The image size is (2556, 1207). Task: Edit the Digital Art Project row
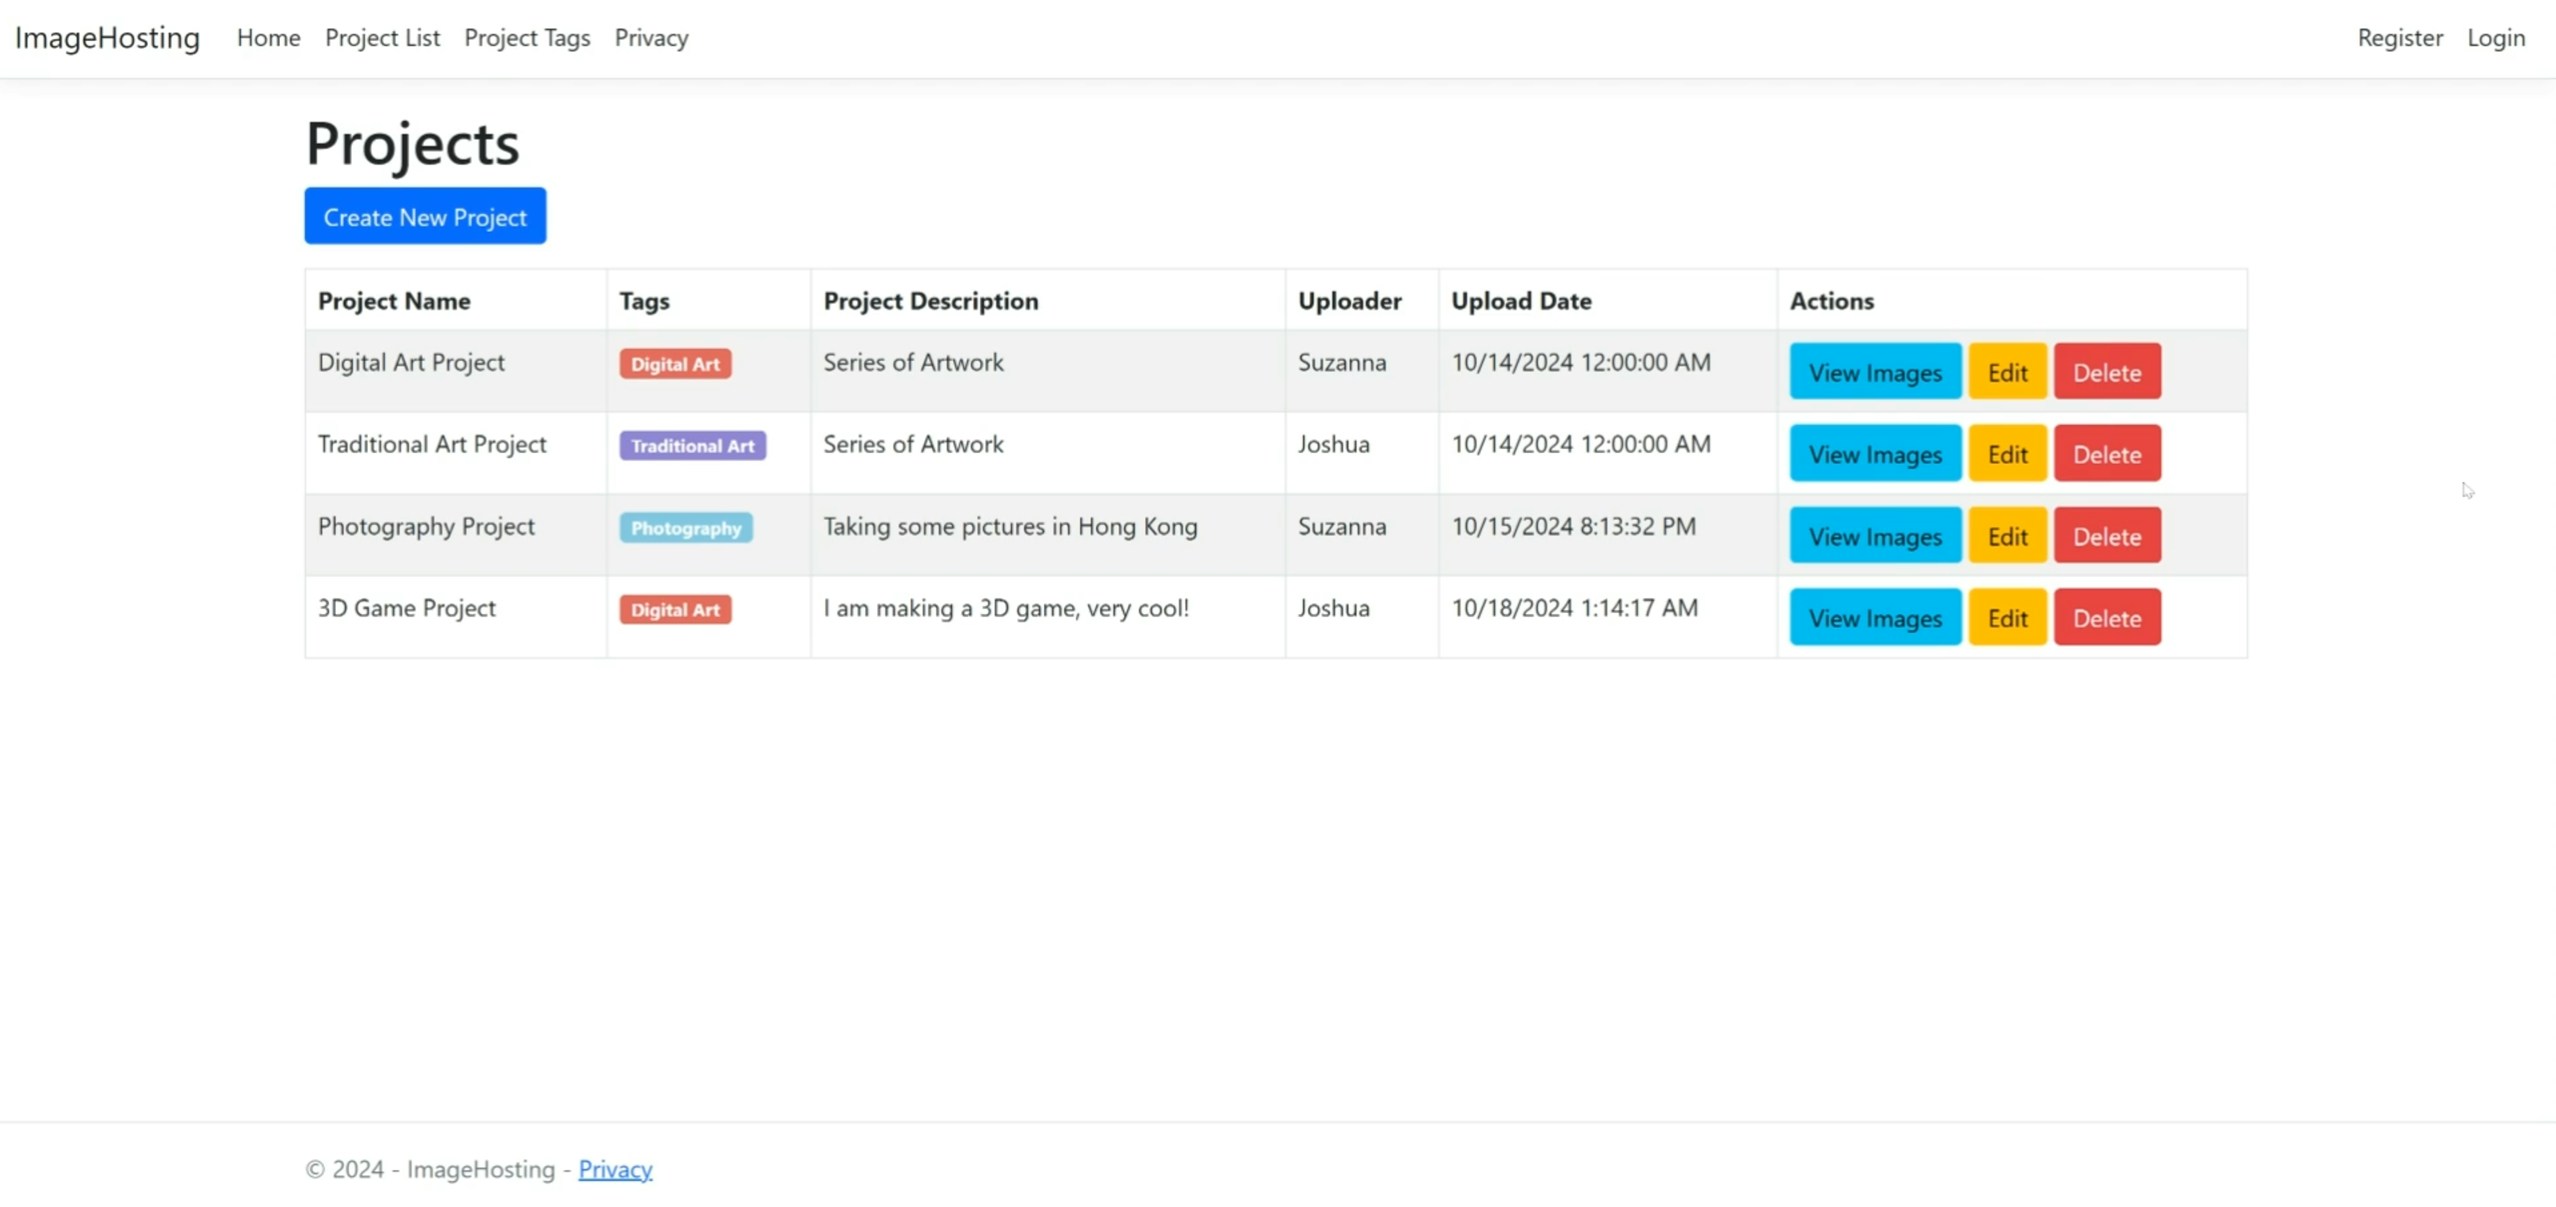point(2006,372)
